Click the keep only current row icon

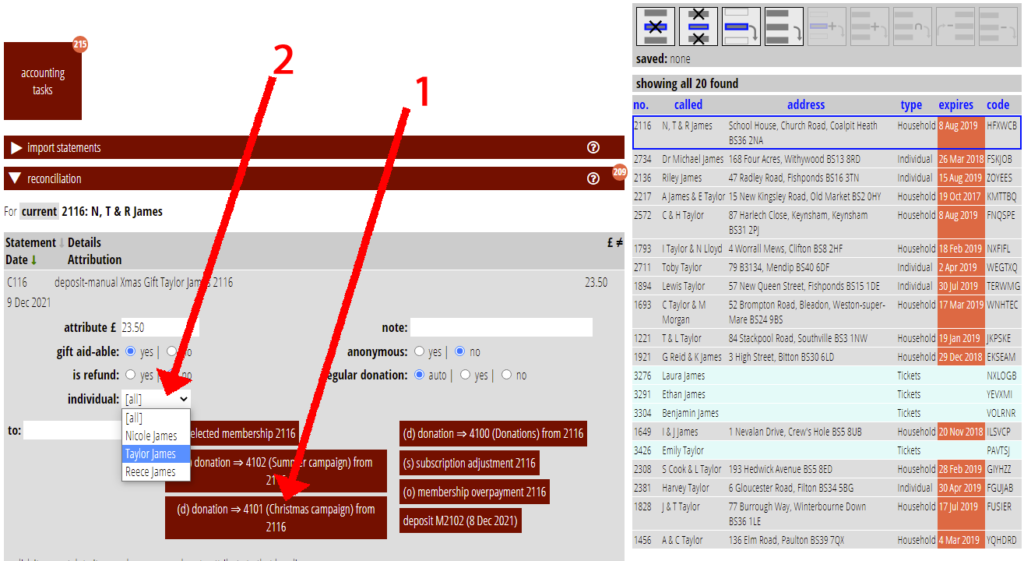tap(698, 27)
